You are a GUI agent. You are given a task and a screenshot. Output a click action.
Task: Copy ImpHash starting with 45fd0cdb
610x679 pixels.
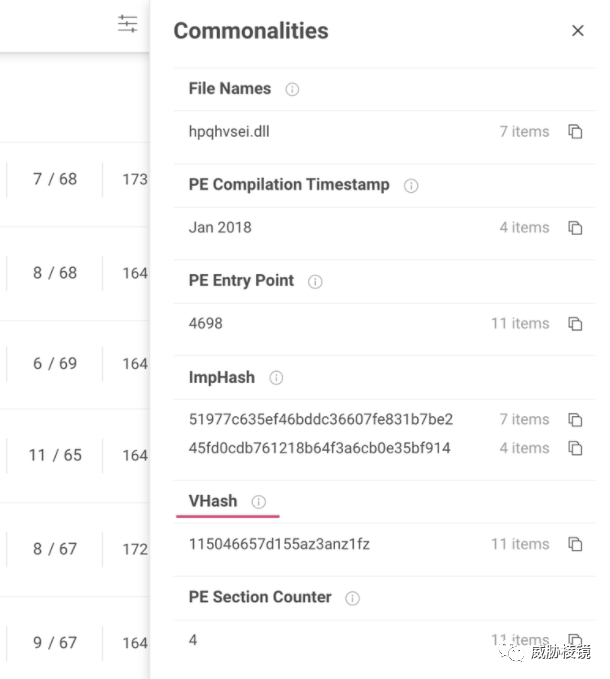point(575,448)
